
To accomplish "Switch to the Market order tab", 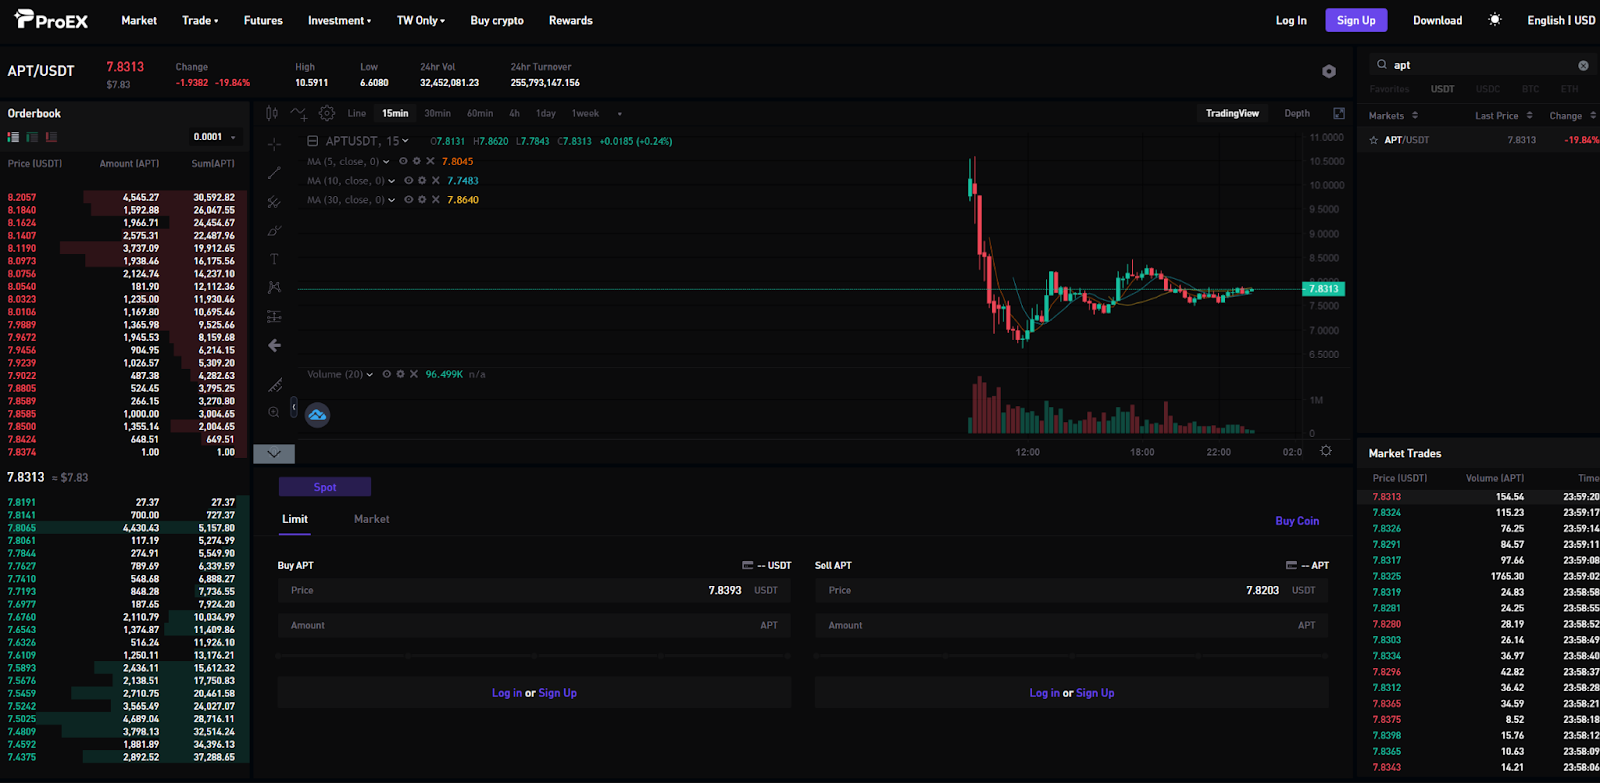I will [x=371, y=519].
